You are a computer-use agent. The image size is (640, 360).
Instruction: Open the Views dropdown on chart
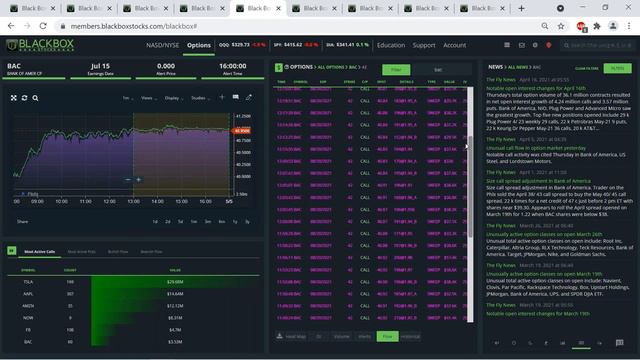pyautogui.click(x=149, y=98)
